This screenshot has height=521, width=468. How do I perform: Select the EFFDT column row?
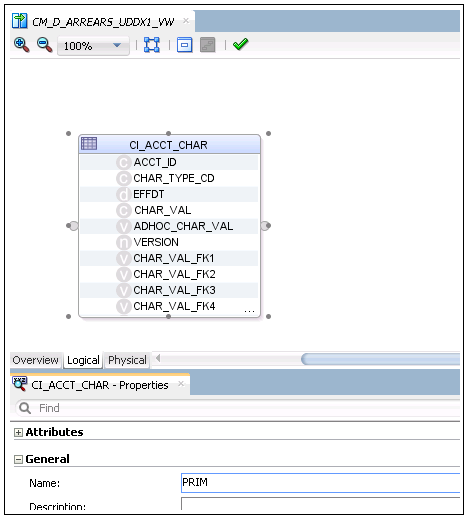coord(169,194)
